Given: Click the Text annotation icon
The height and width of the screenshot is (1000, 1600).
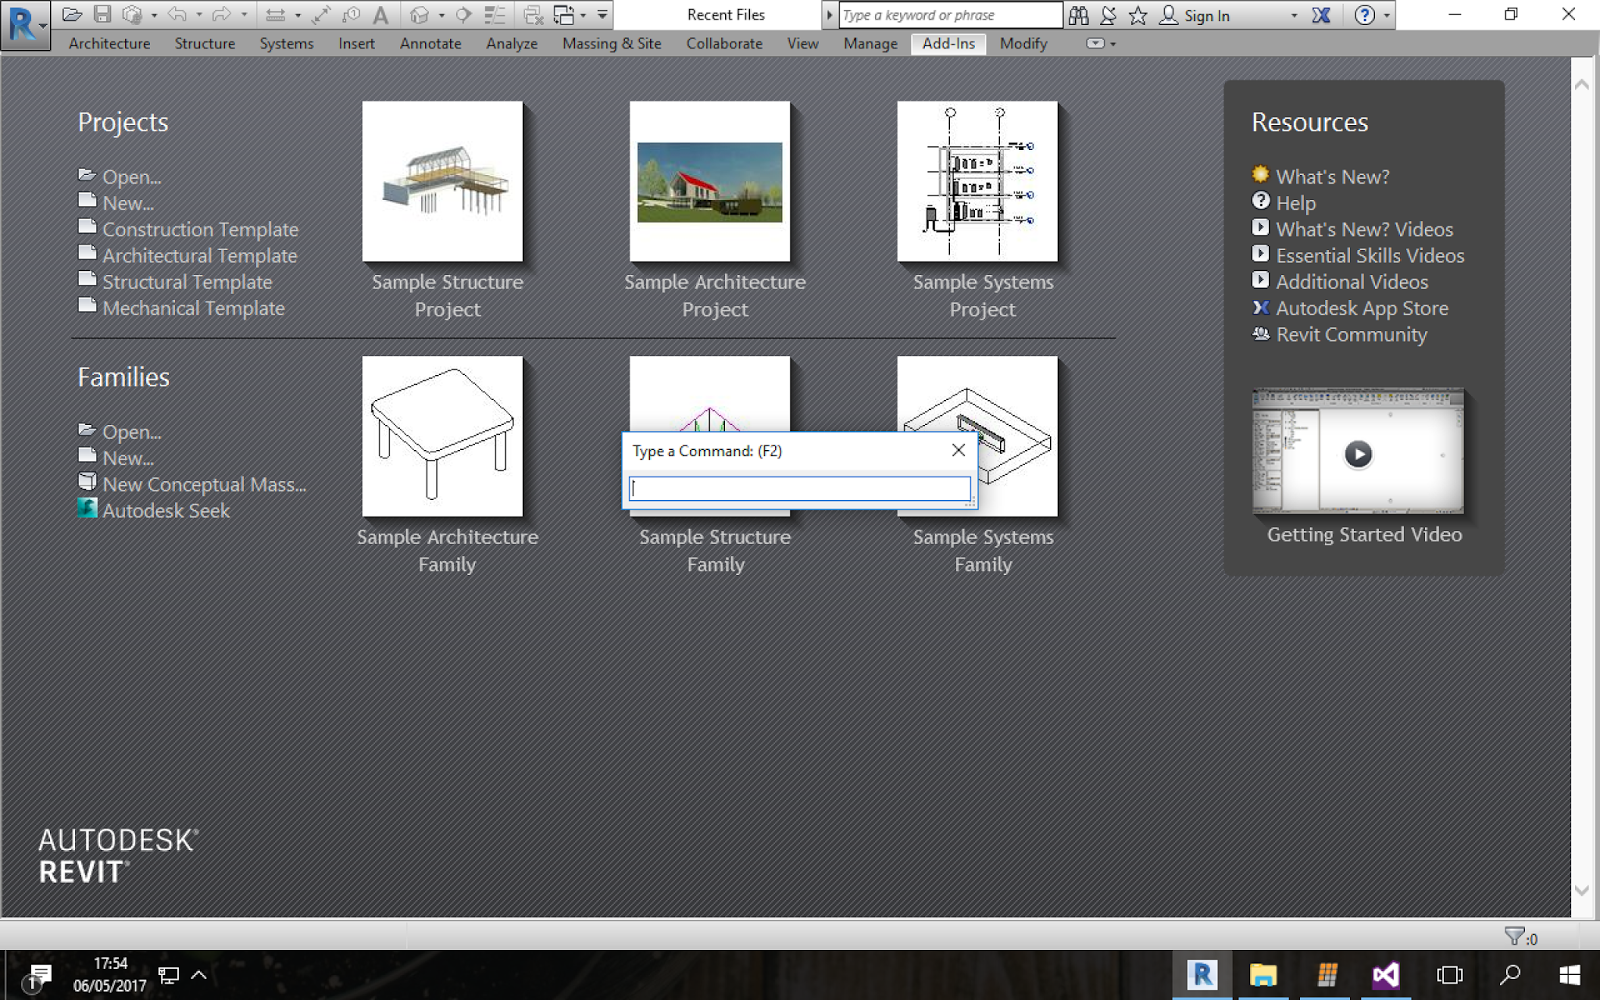Looking at the screenshot, I should (381, 14).
